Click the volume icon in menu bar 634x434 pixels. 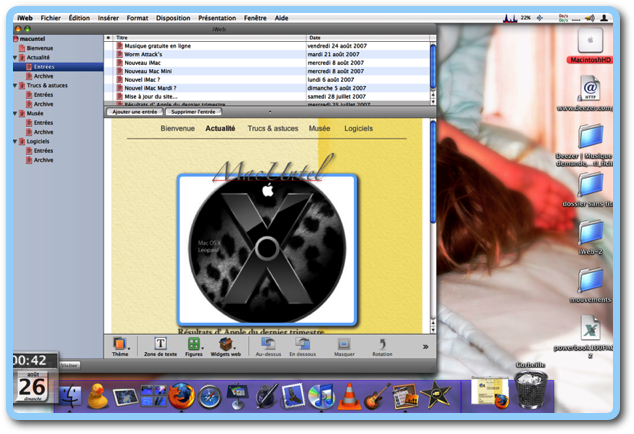pyautogui.click(x=590, y=18)
